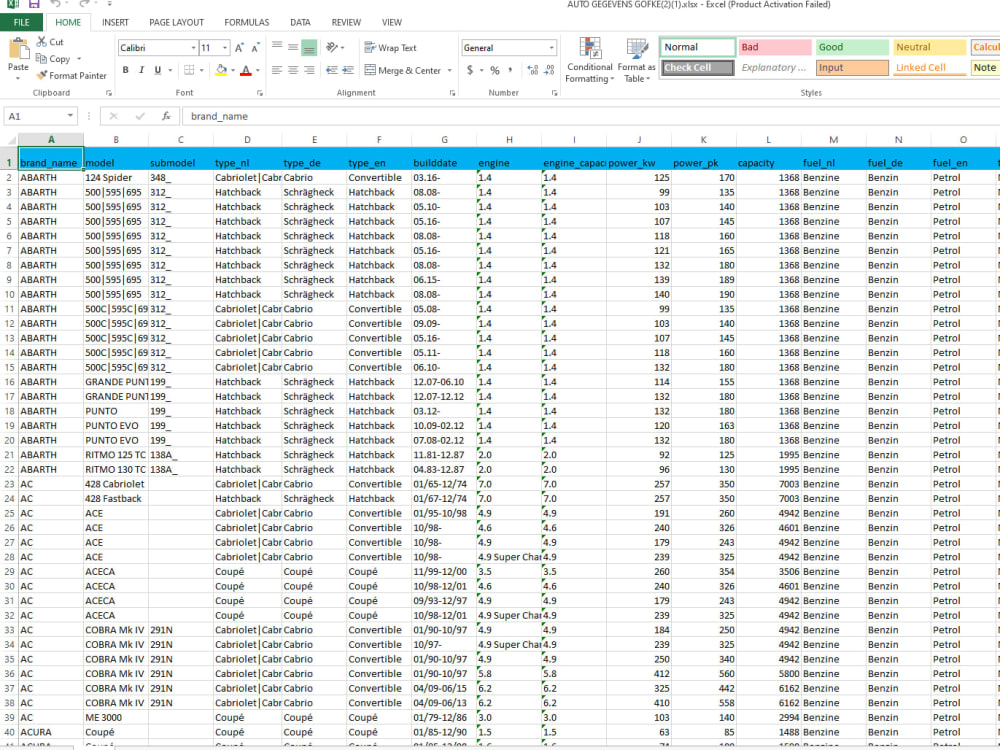Decrease indent
The height and width of the screenshot is (750, 1000).
pyautogui.click(x=332, y=70)
